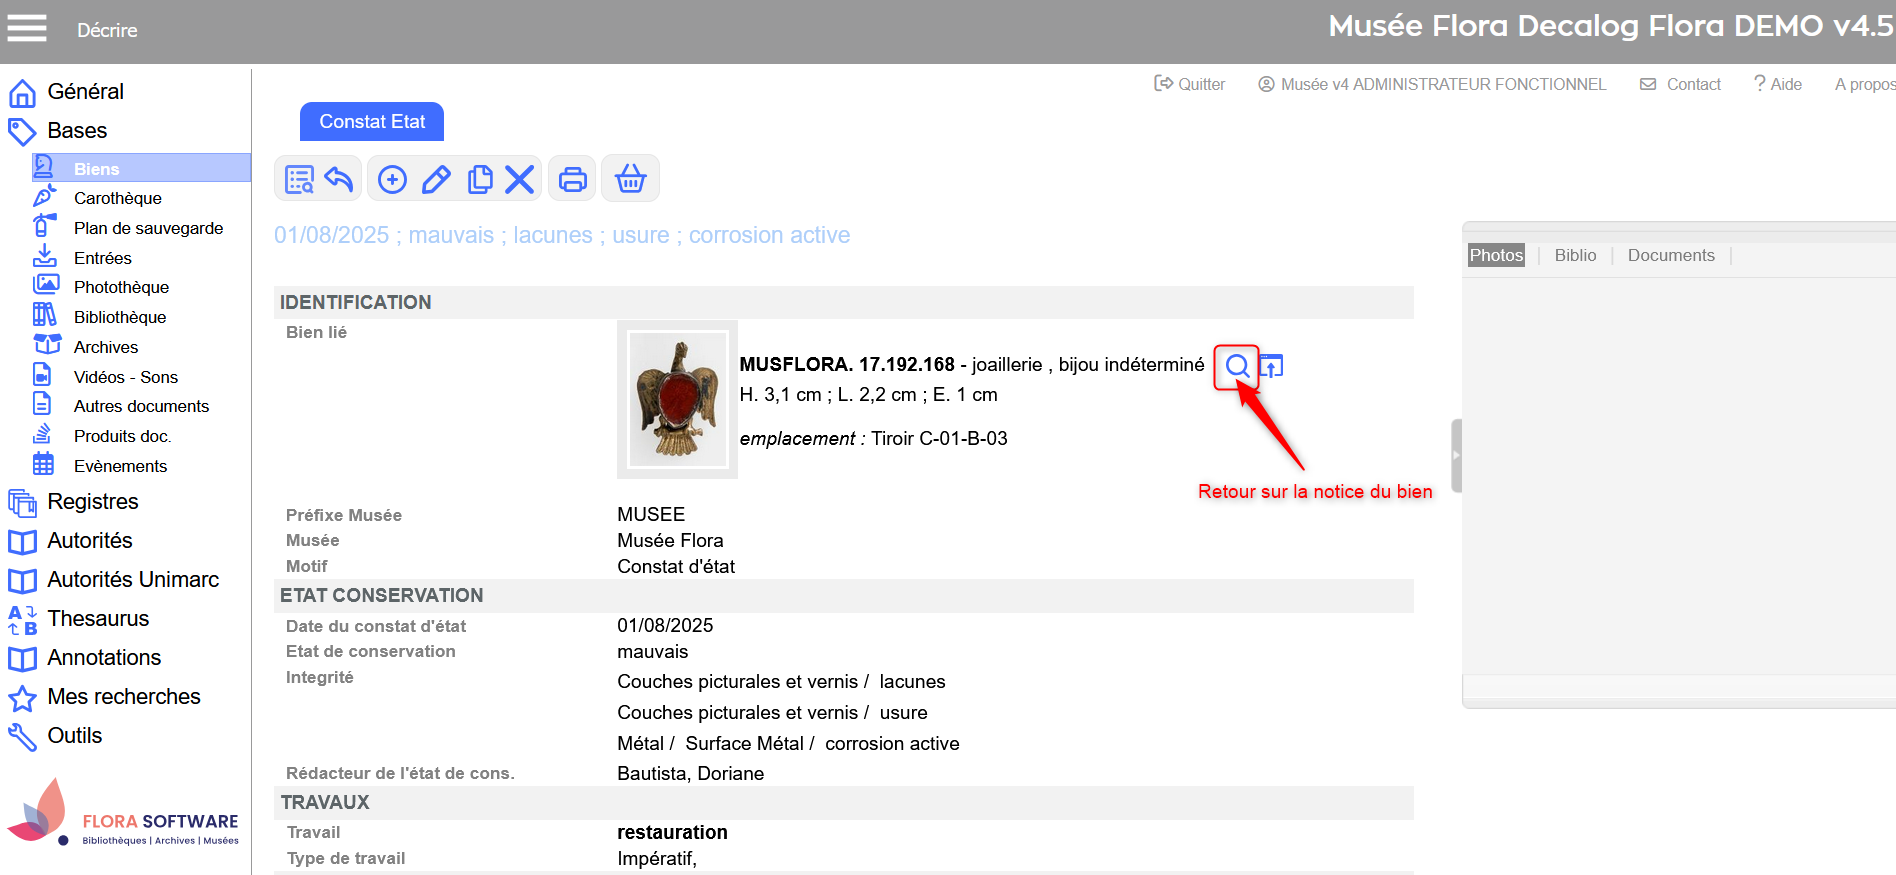Create a new record with plus icon
This screenshot has height=875, width=1896.
coord(392,179)
